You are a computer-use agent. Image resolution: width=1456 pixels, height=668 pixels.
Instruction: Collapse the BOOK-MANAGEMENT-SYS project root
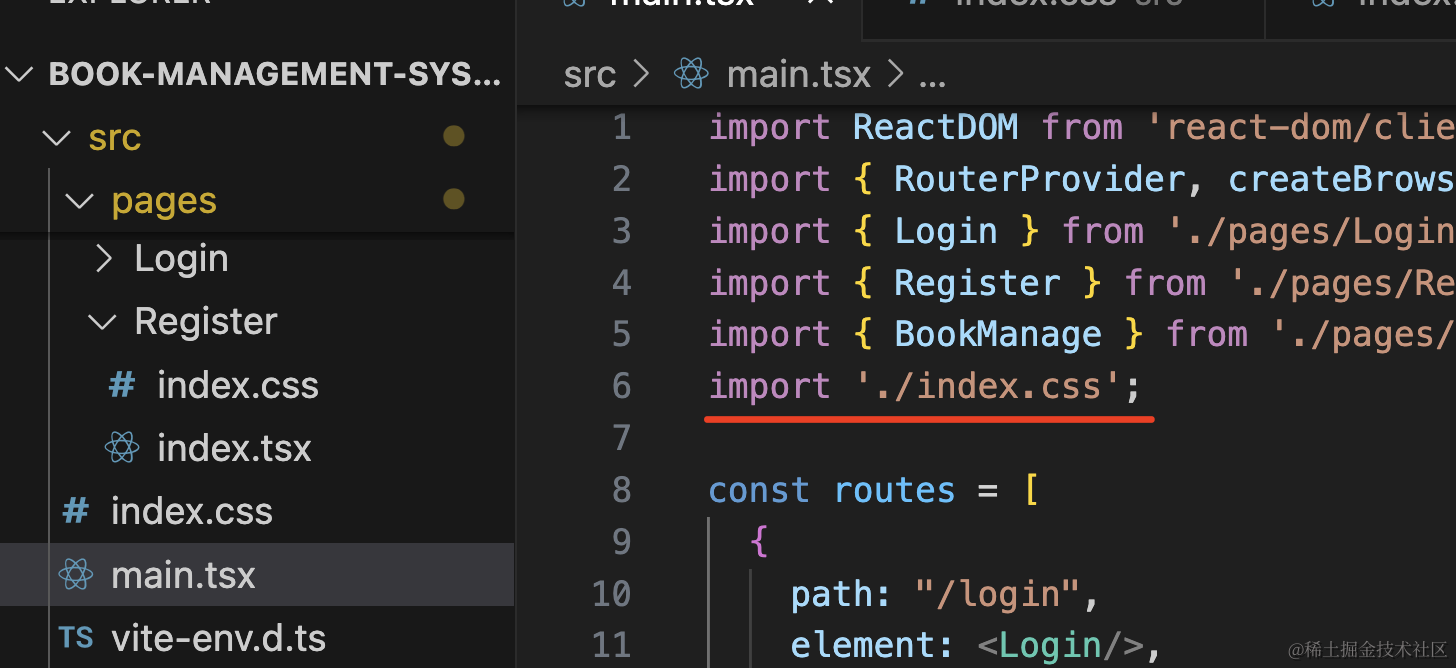[x=20, y=74]
